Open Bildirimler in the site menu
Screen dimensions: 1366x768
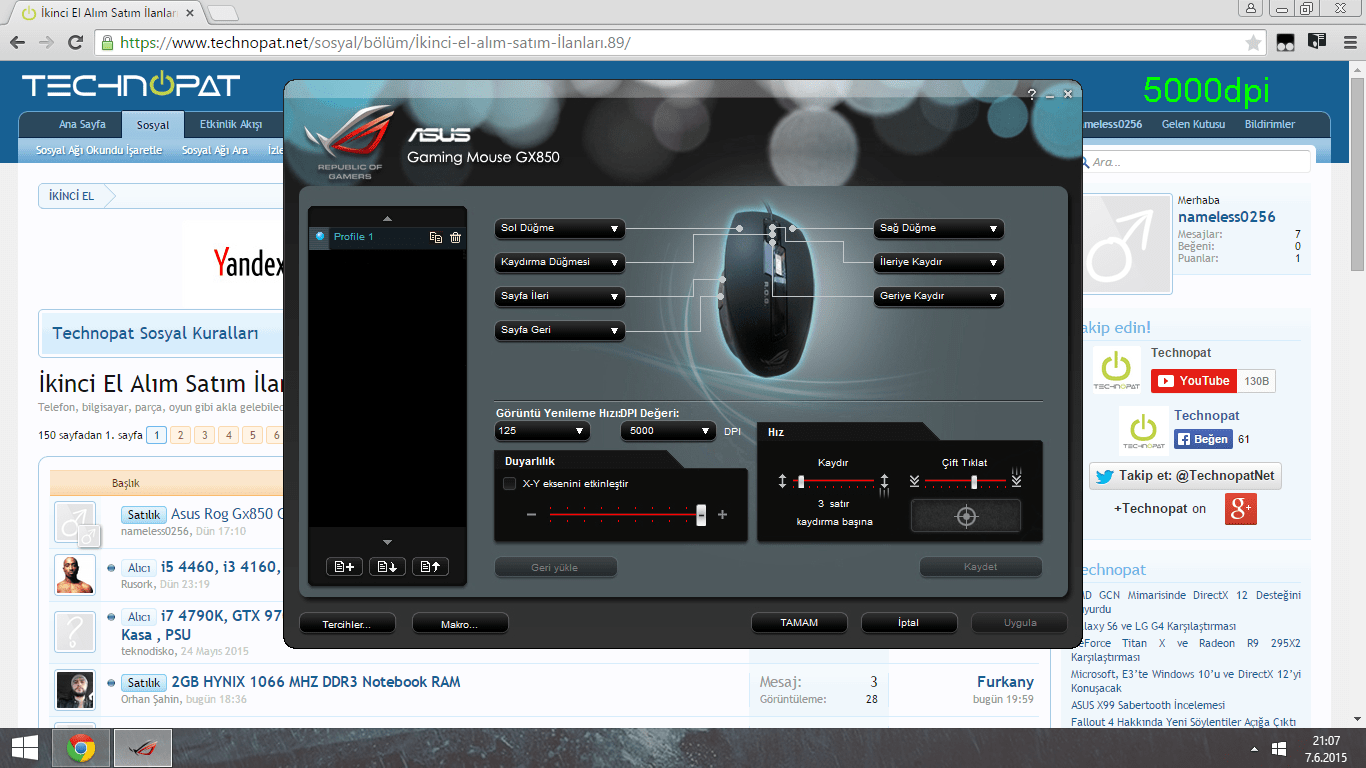(1270, 125)
